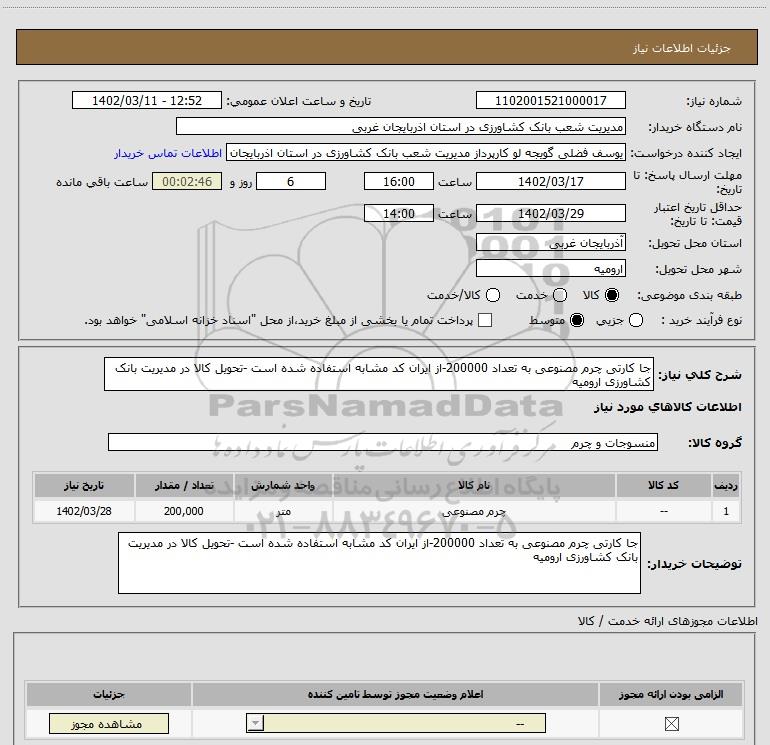Click the announcement date field 1402/03/11 - 12:52
Viewport: 770px width, 745px height.
point(147,100)
